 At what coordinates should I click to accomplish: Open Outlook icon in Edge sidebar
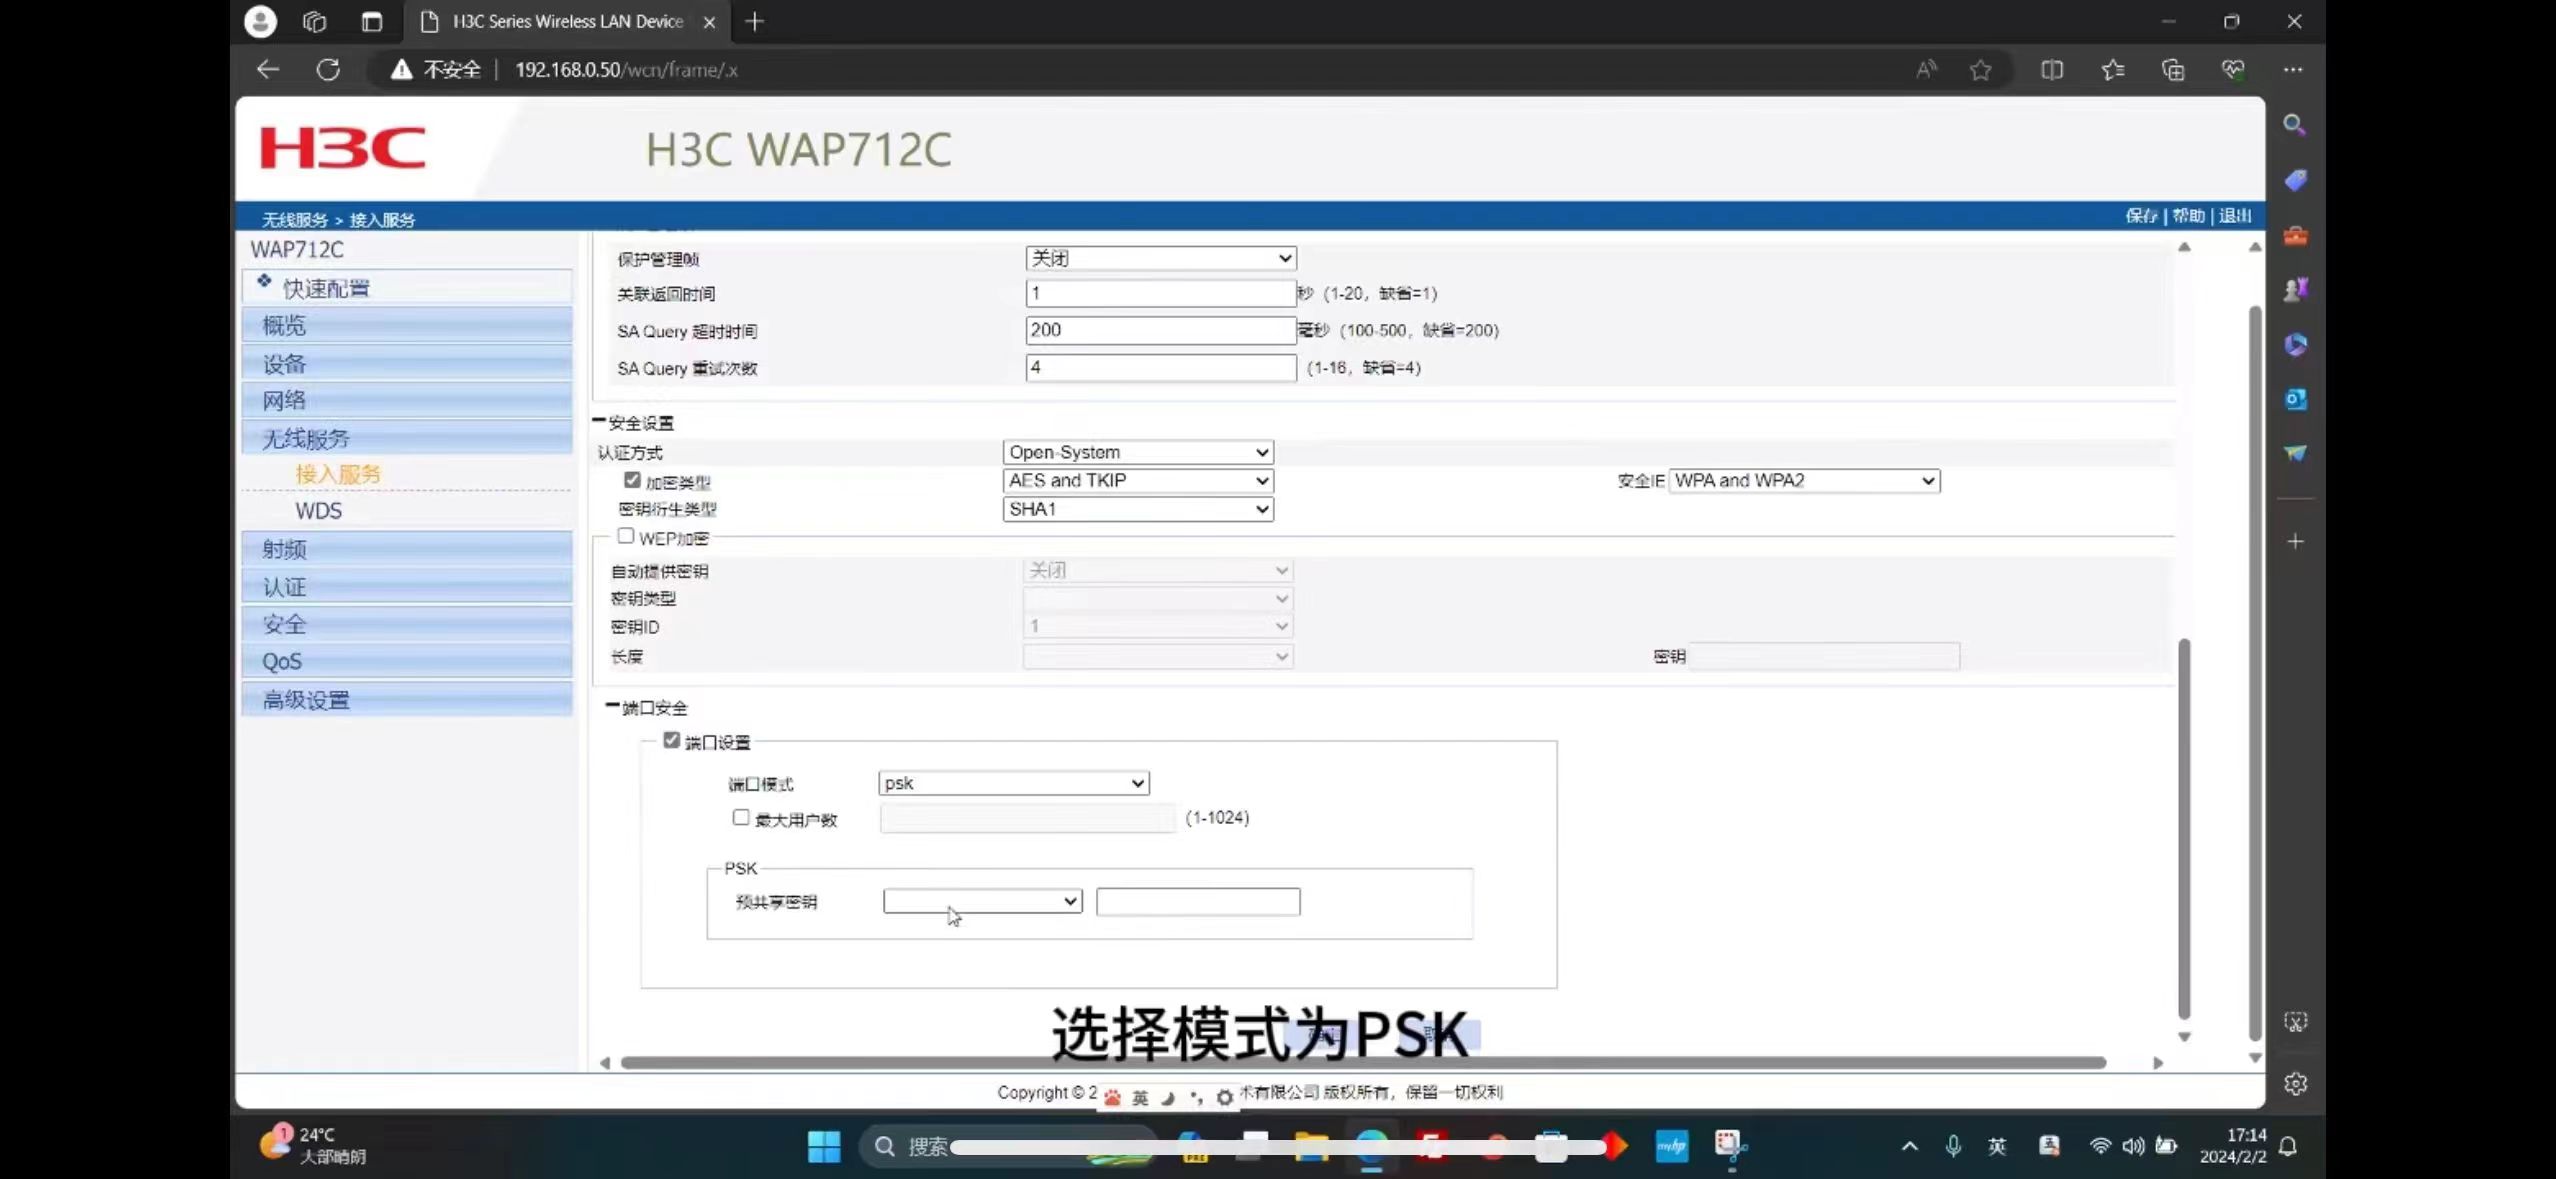(2295, 399)
